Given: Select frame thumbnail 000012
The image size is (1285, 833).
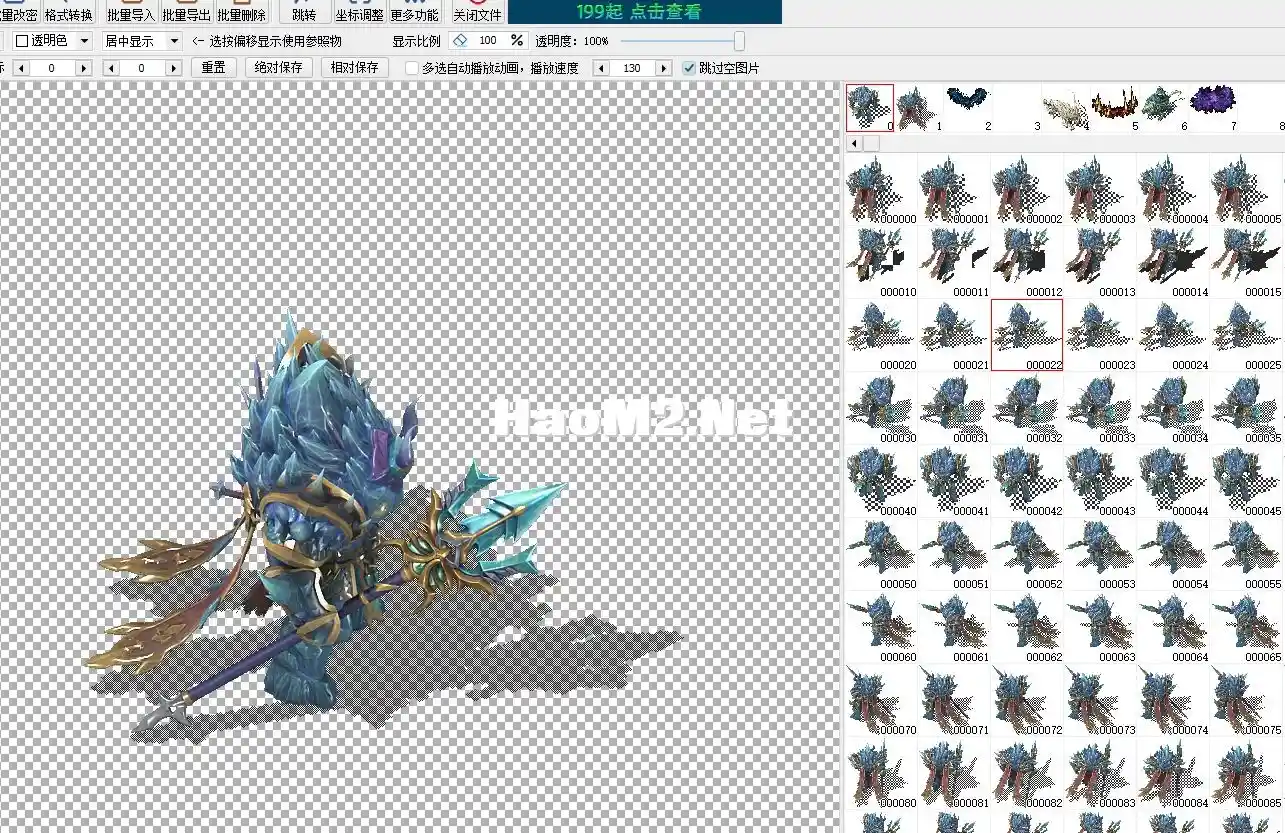Looking at the screenshot, I should point(1027,262).
